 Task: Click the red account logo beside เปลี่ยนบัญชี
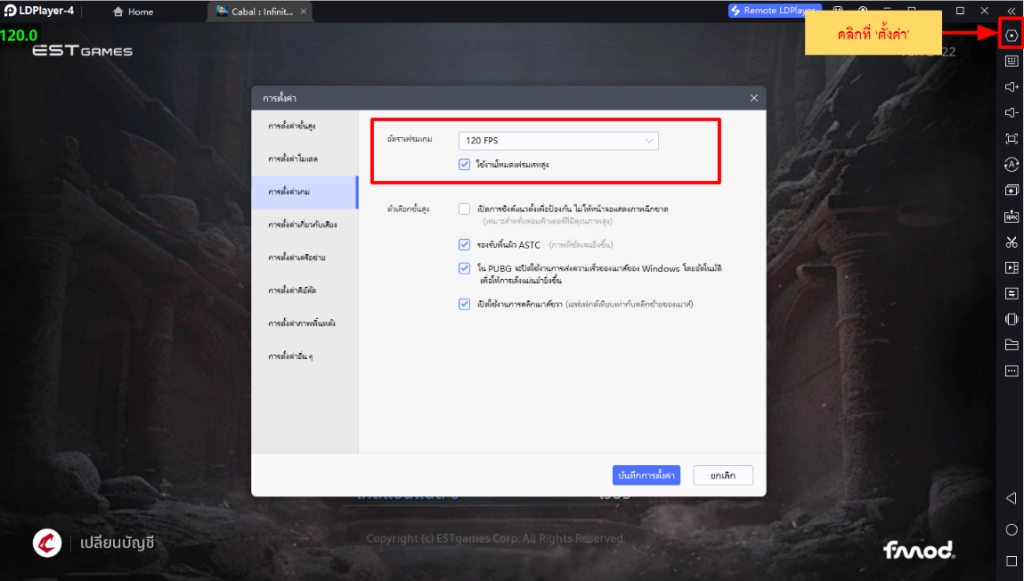[47, 542]
